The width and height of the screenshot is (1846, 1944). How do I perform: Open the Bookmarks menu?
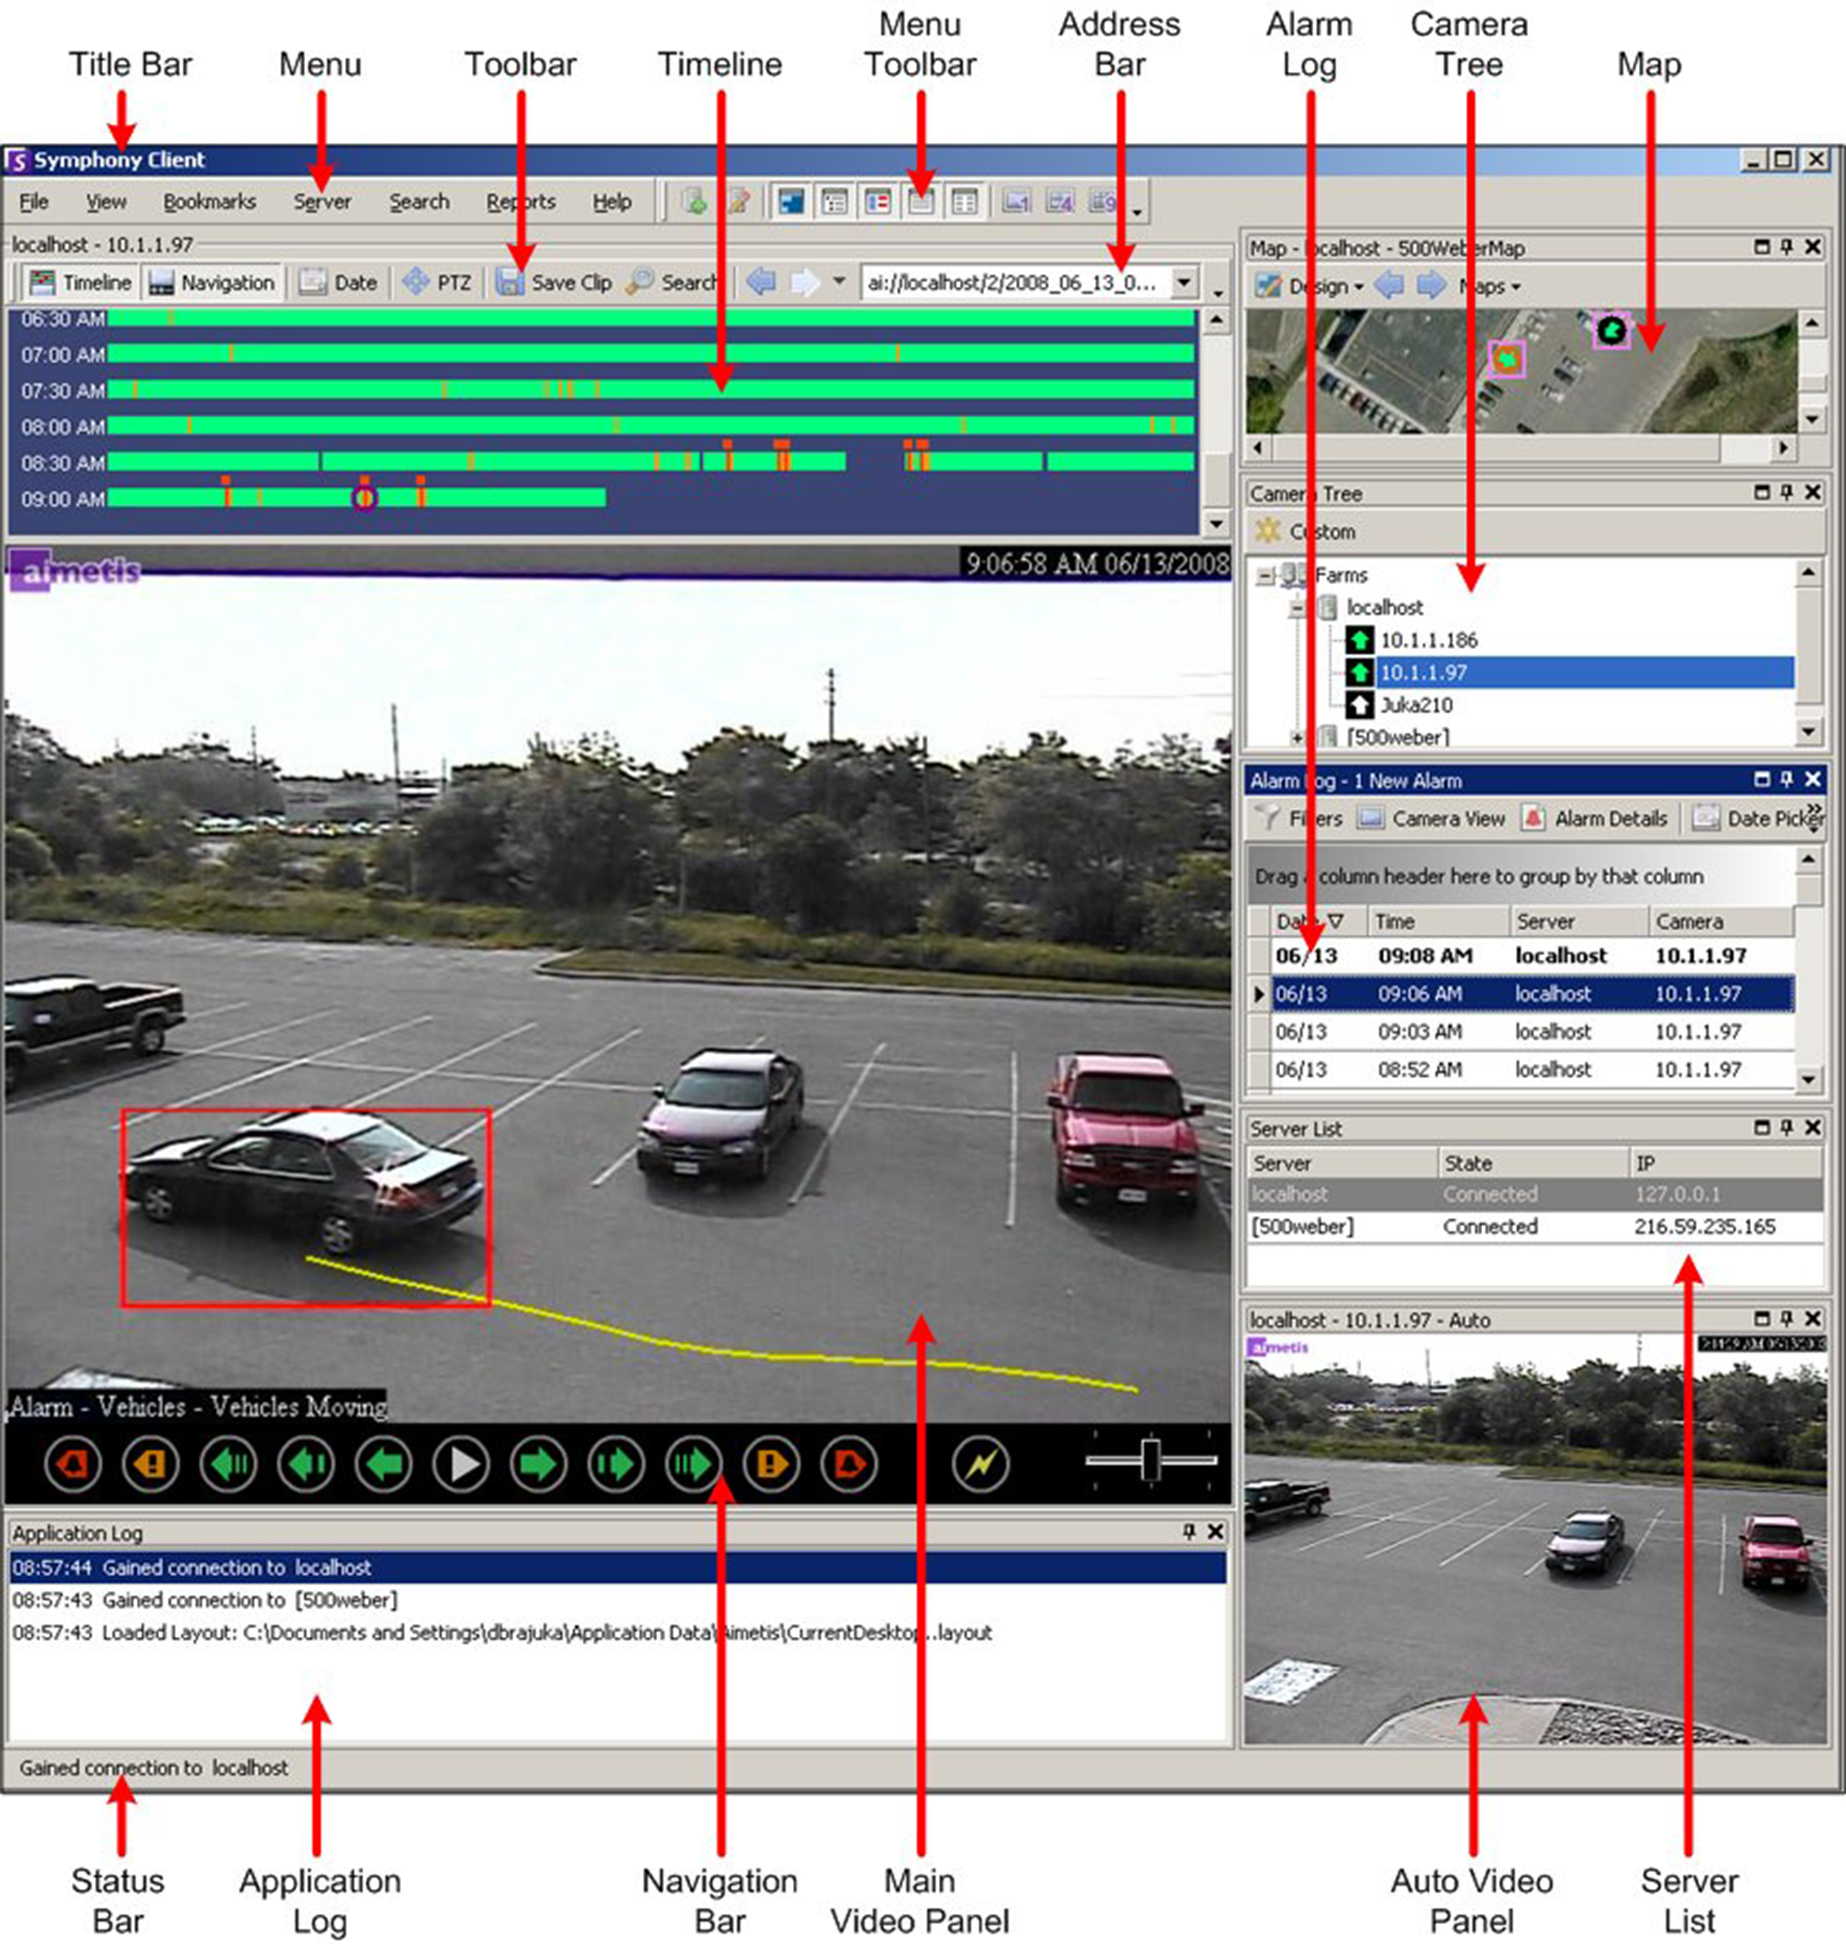(x=209, y=202)
